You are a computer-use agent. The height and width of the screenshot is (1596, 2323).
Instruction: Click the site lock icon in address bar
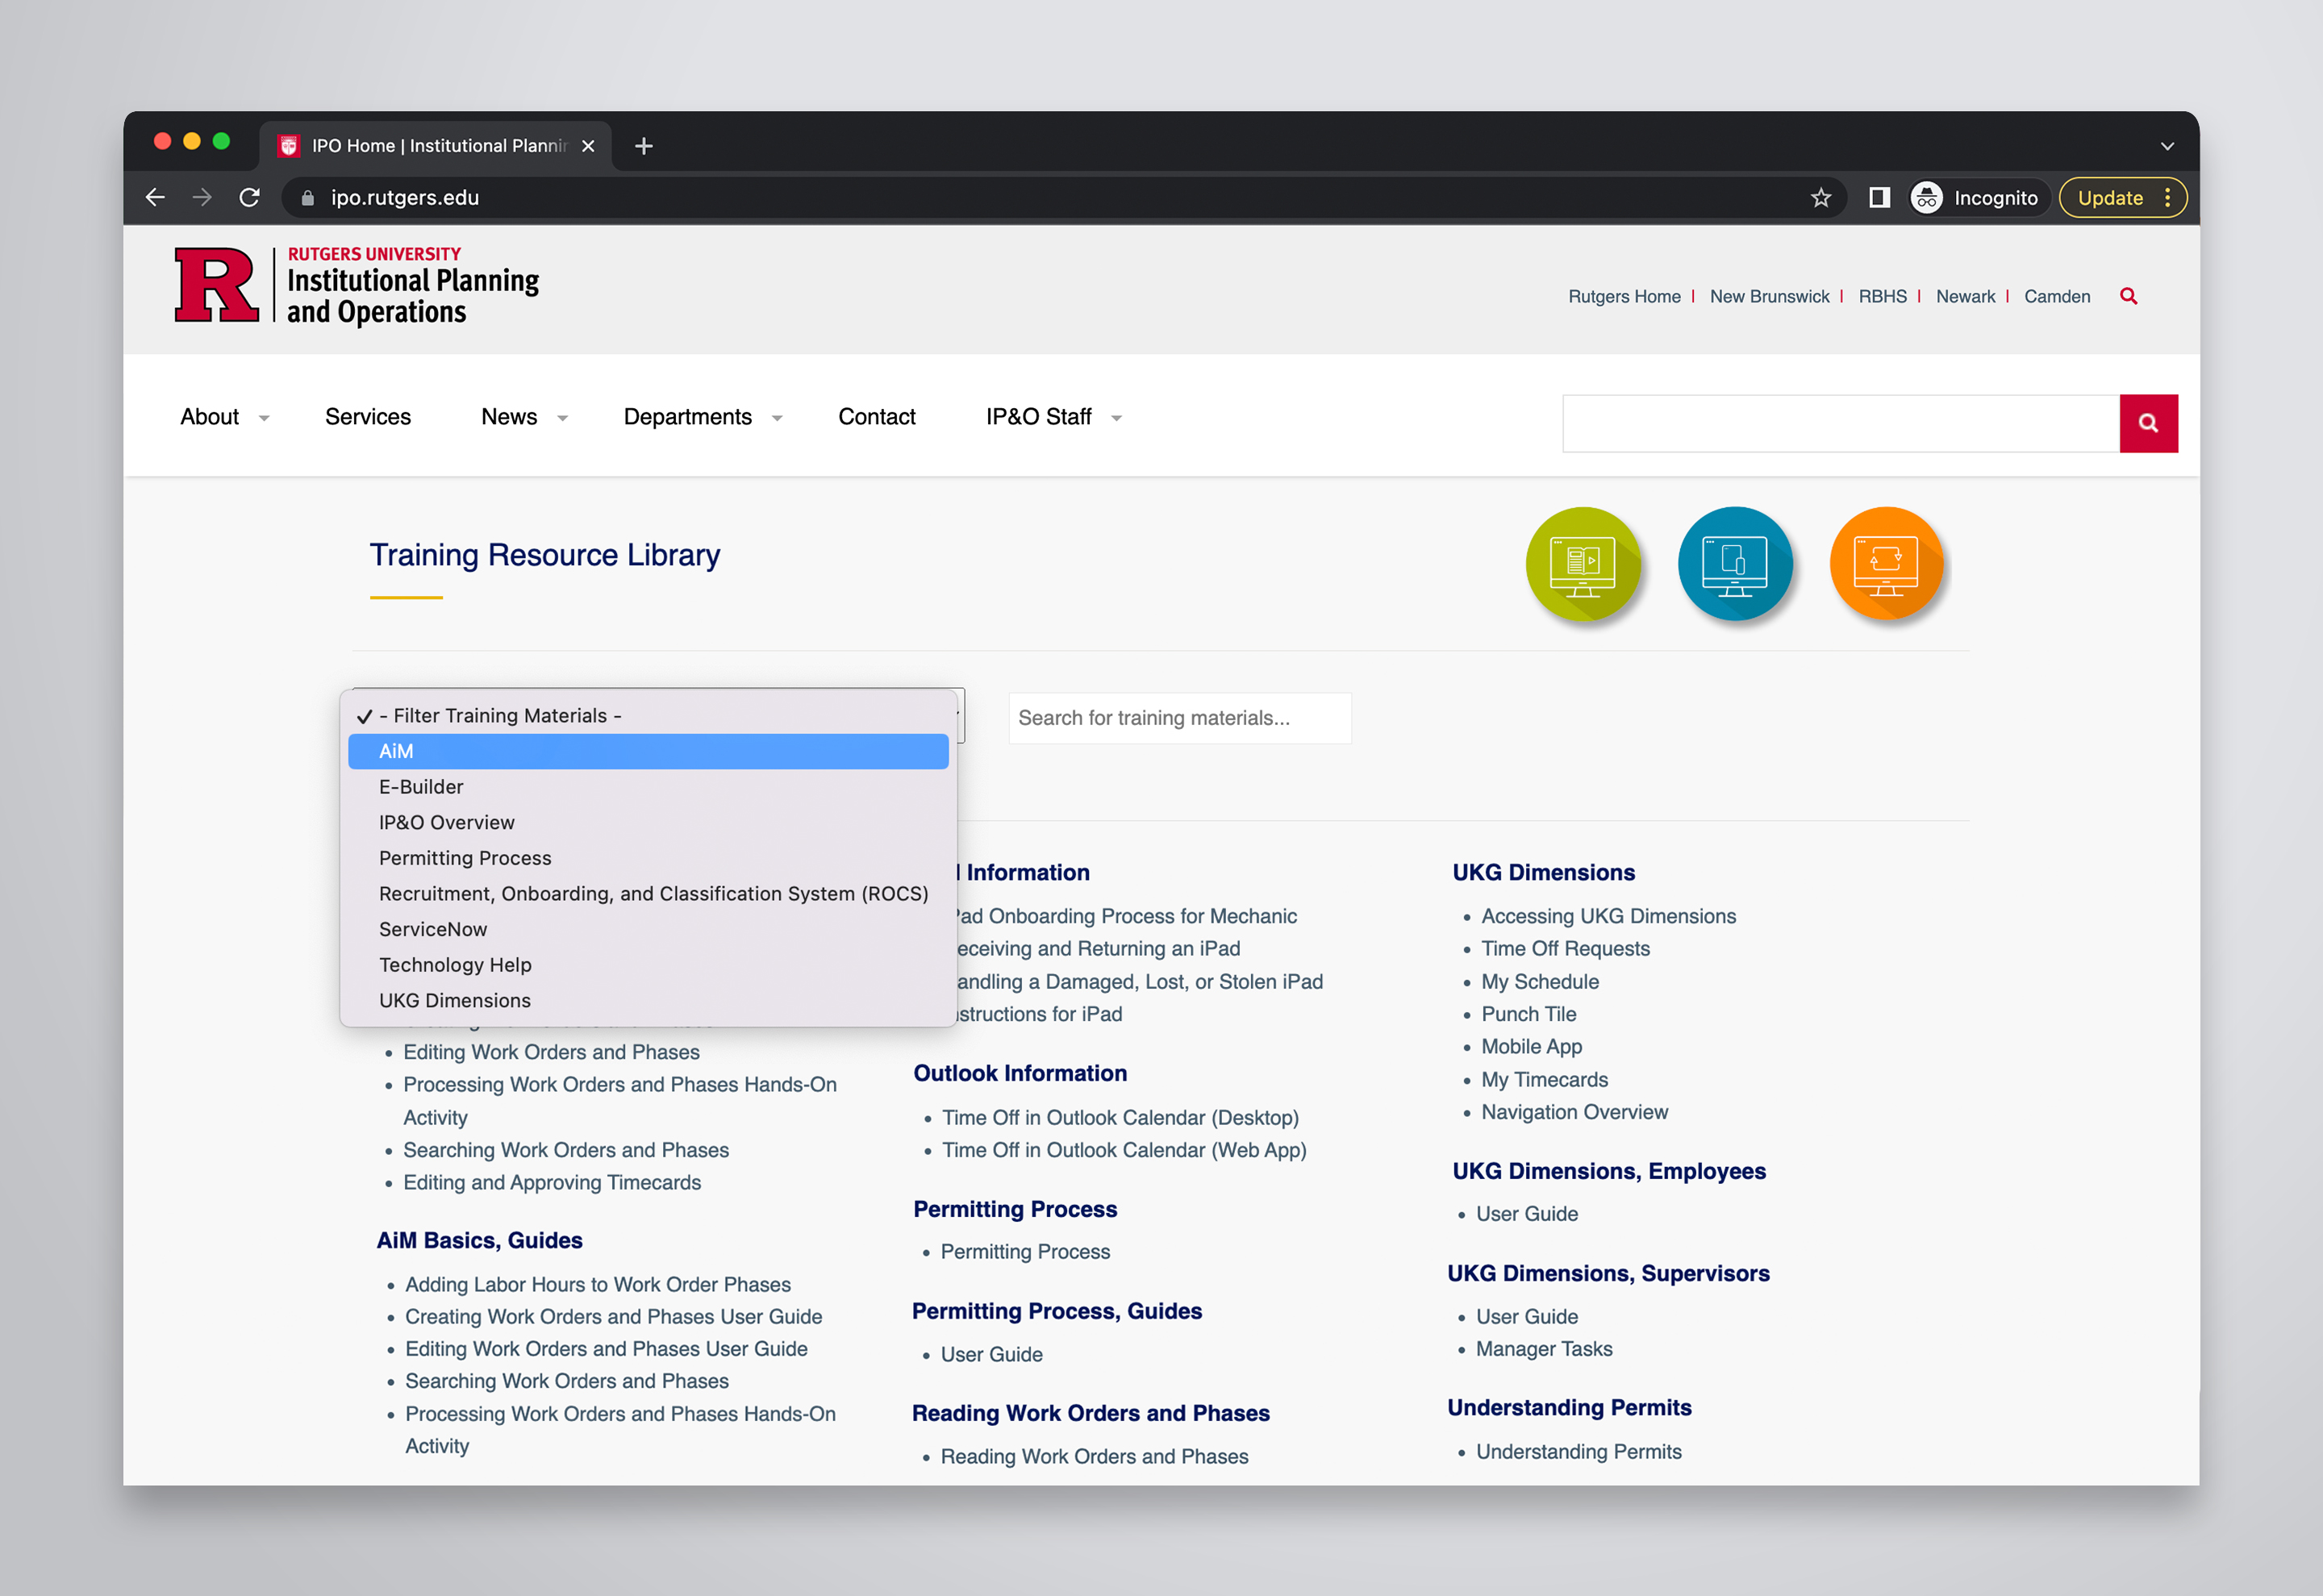click(308, 198)
